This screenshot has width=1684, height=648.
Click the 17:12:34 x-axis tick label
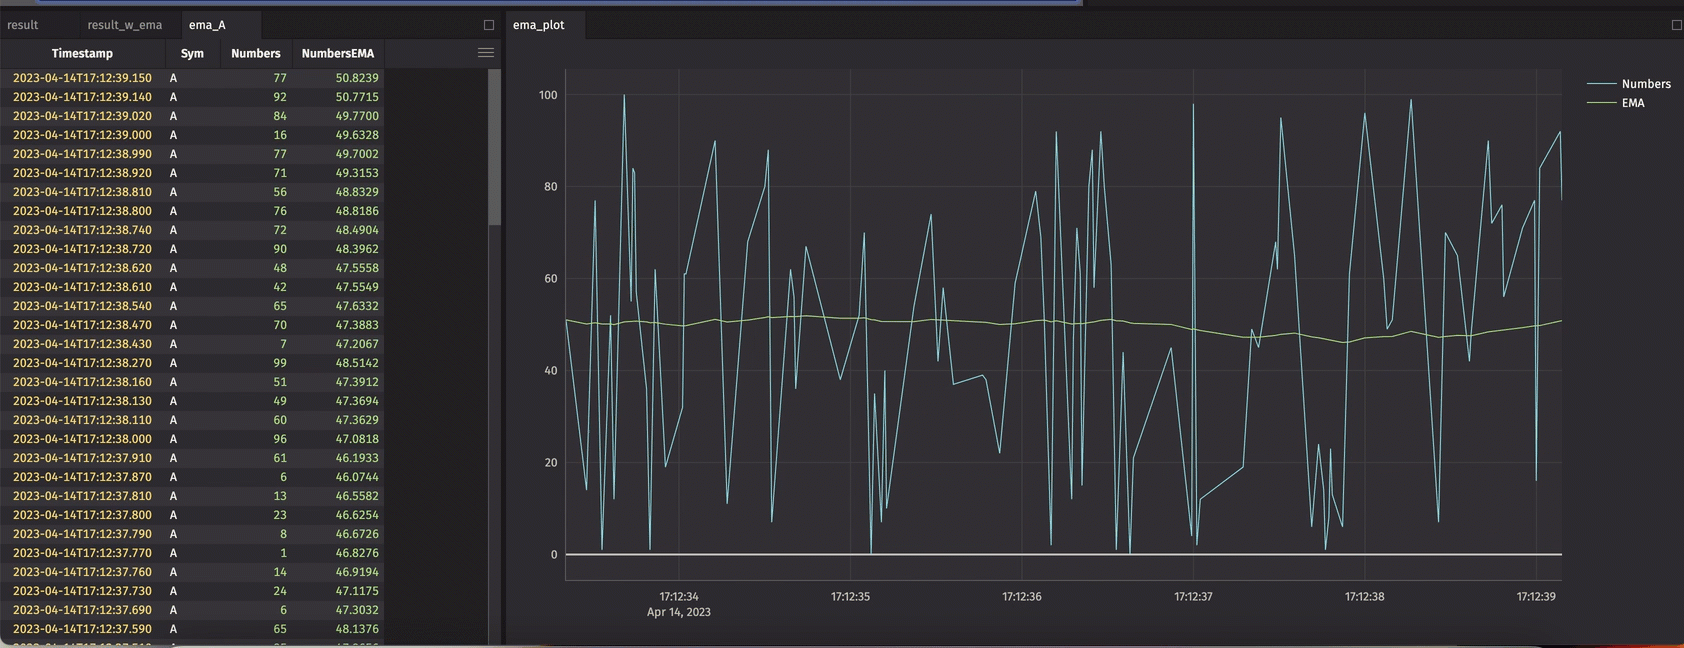point(679,596)
